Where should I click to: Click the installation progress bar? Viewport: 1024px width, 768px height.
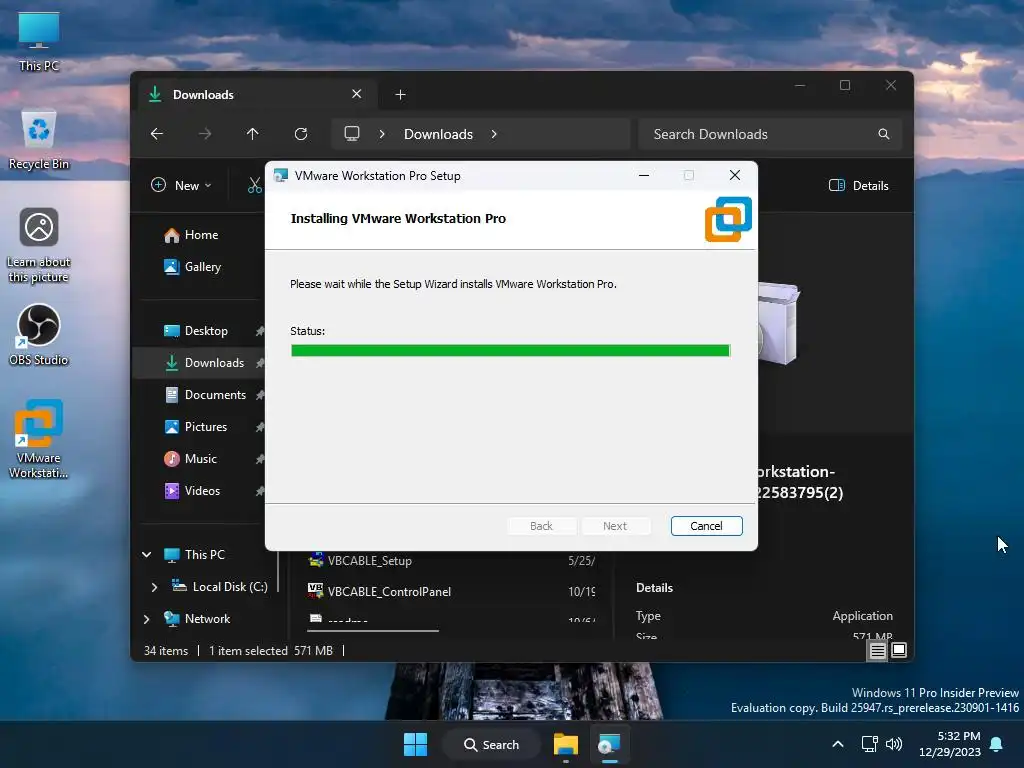pyautogui.click(x=511, y=351)
